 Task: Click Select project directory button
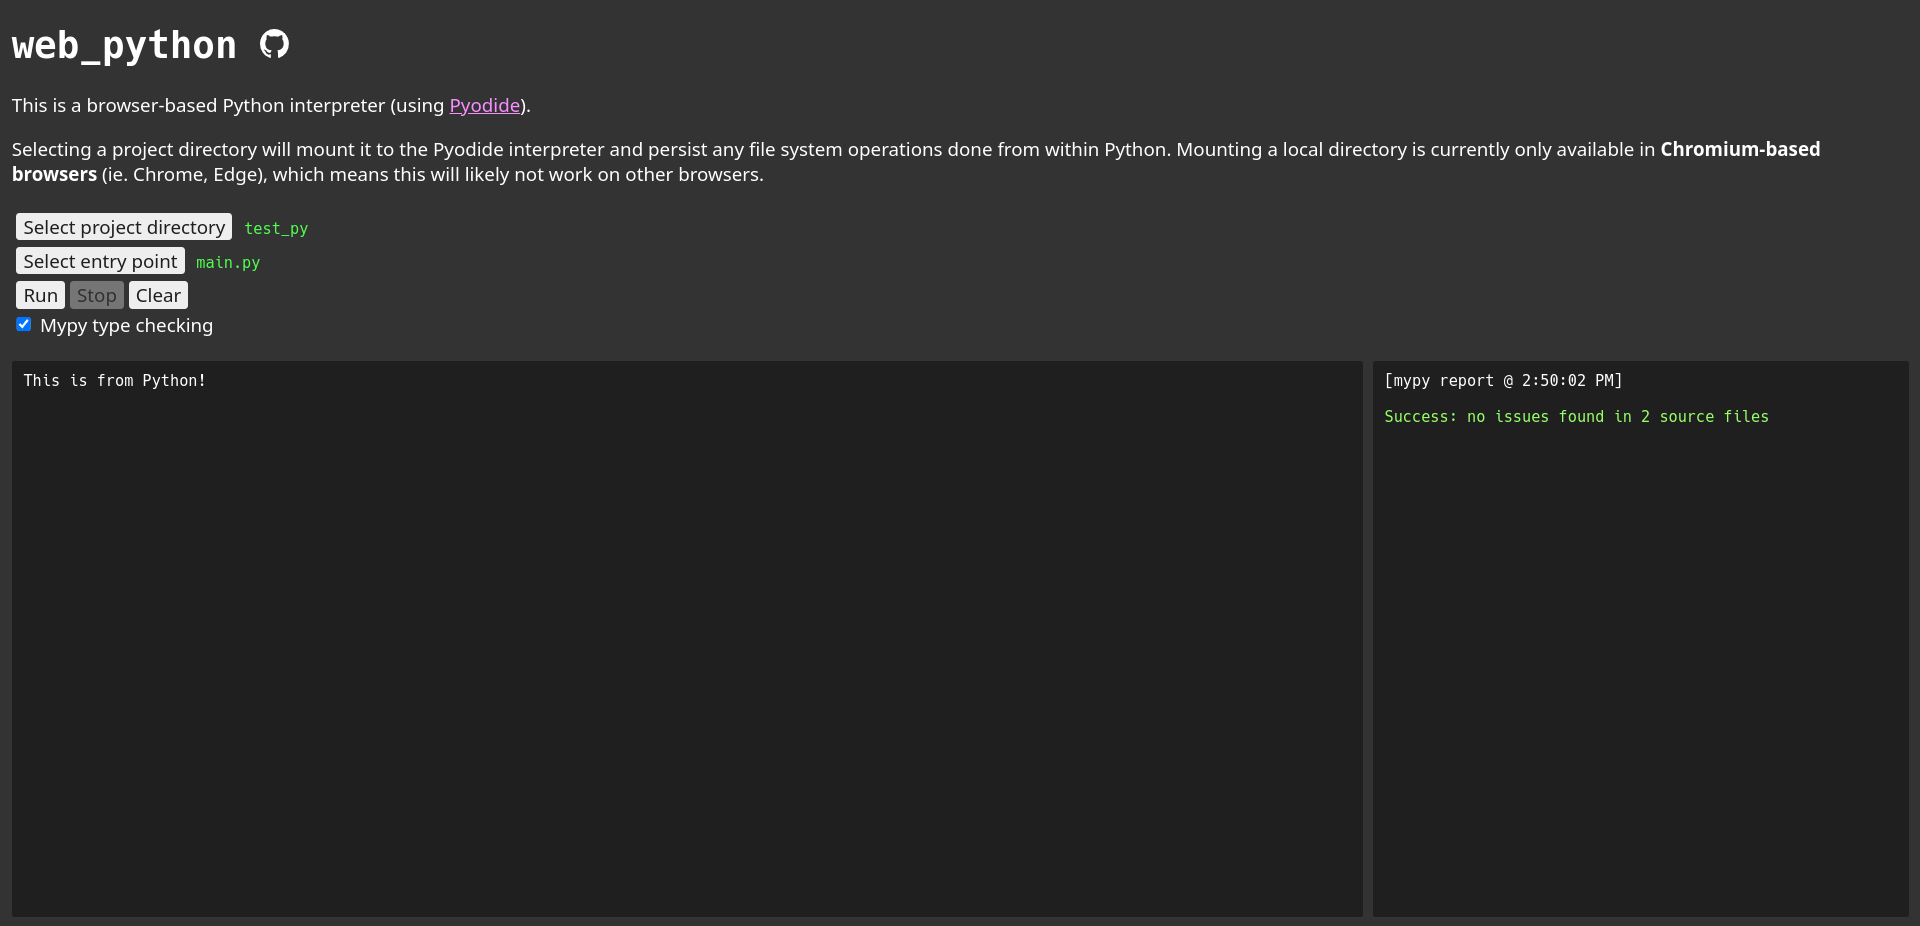(124, 227)
